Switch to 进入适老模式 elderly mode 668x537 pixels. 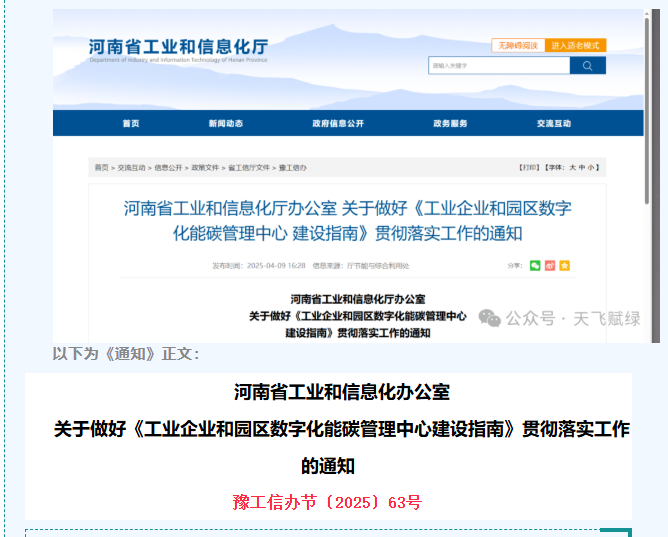pos(575,45)
